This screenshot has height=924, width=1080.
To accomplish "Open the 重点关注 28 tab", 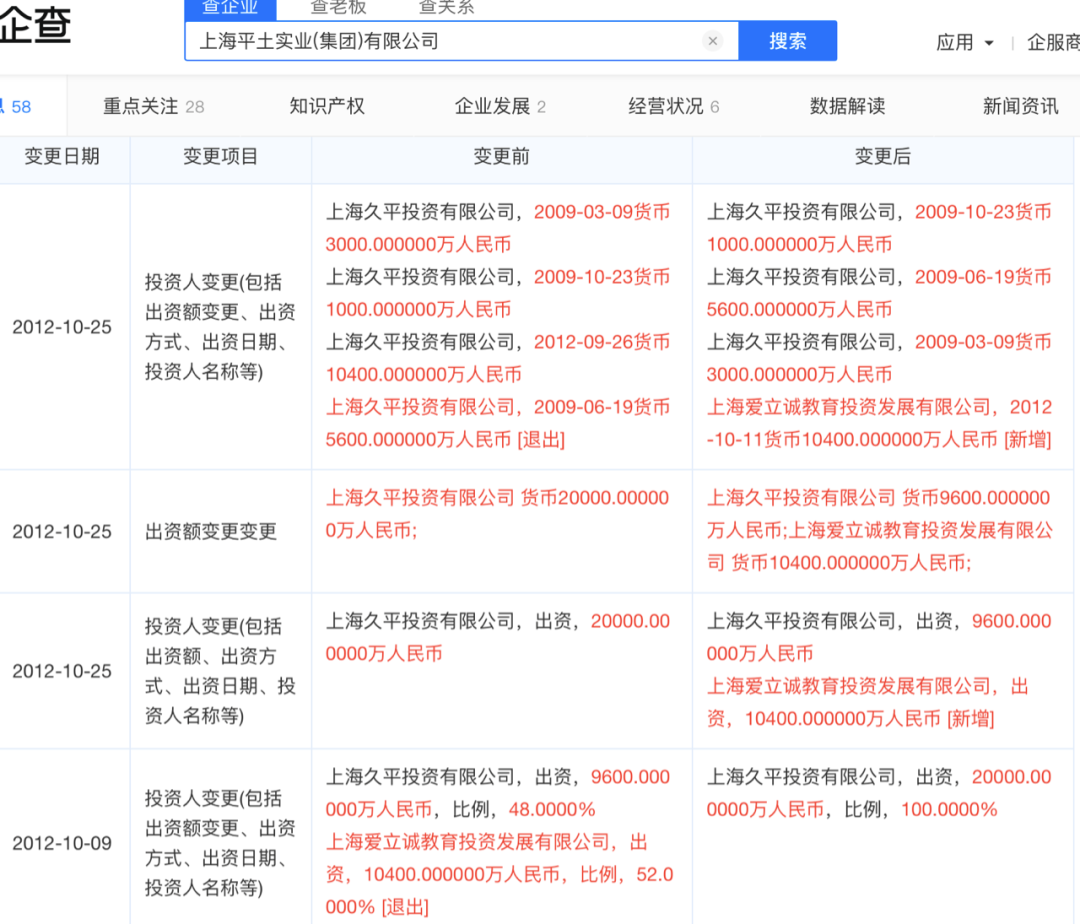I will click(154, 106).
